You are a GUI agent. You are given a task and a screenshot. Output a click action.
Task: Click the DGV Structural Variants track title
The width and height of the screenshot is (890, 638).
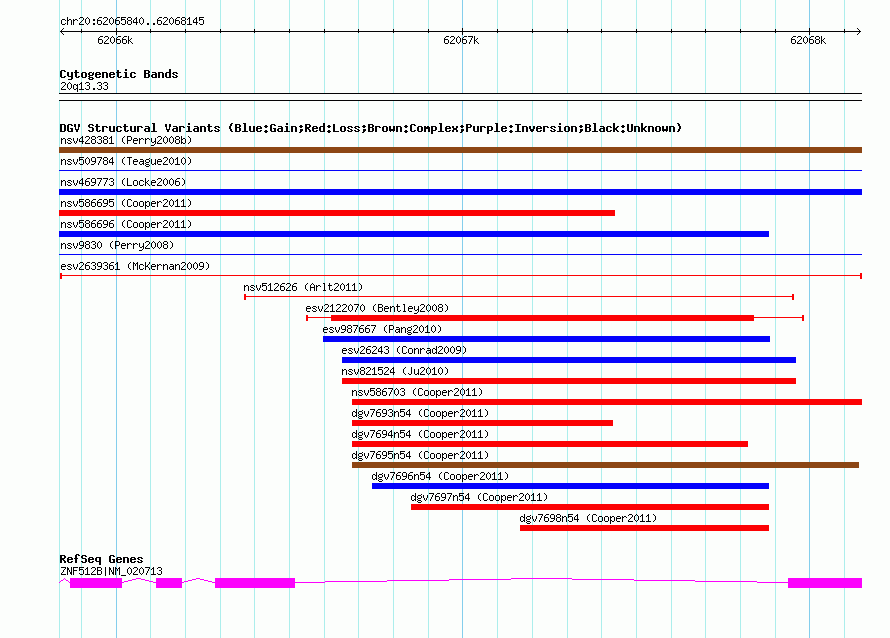[371, 128]
